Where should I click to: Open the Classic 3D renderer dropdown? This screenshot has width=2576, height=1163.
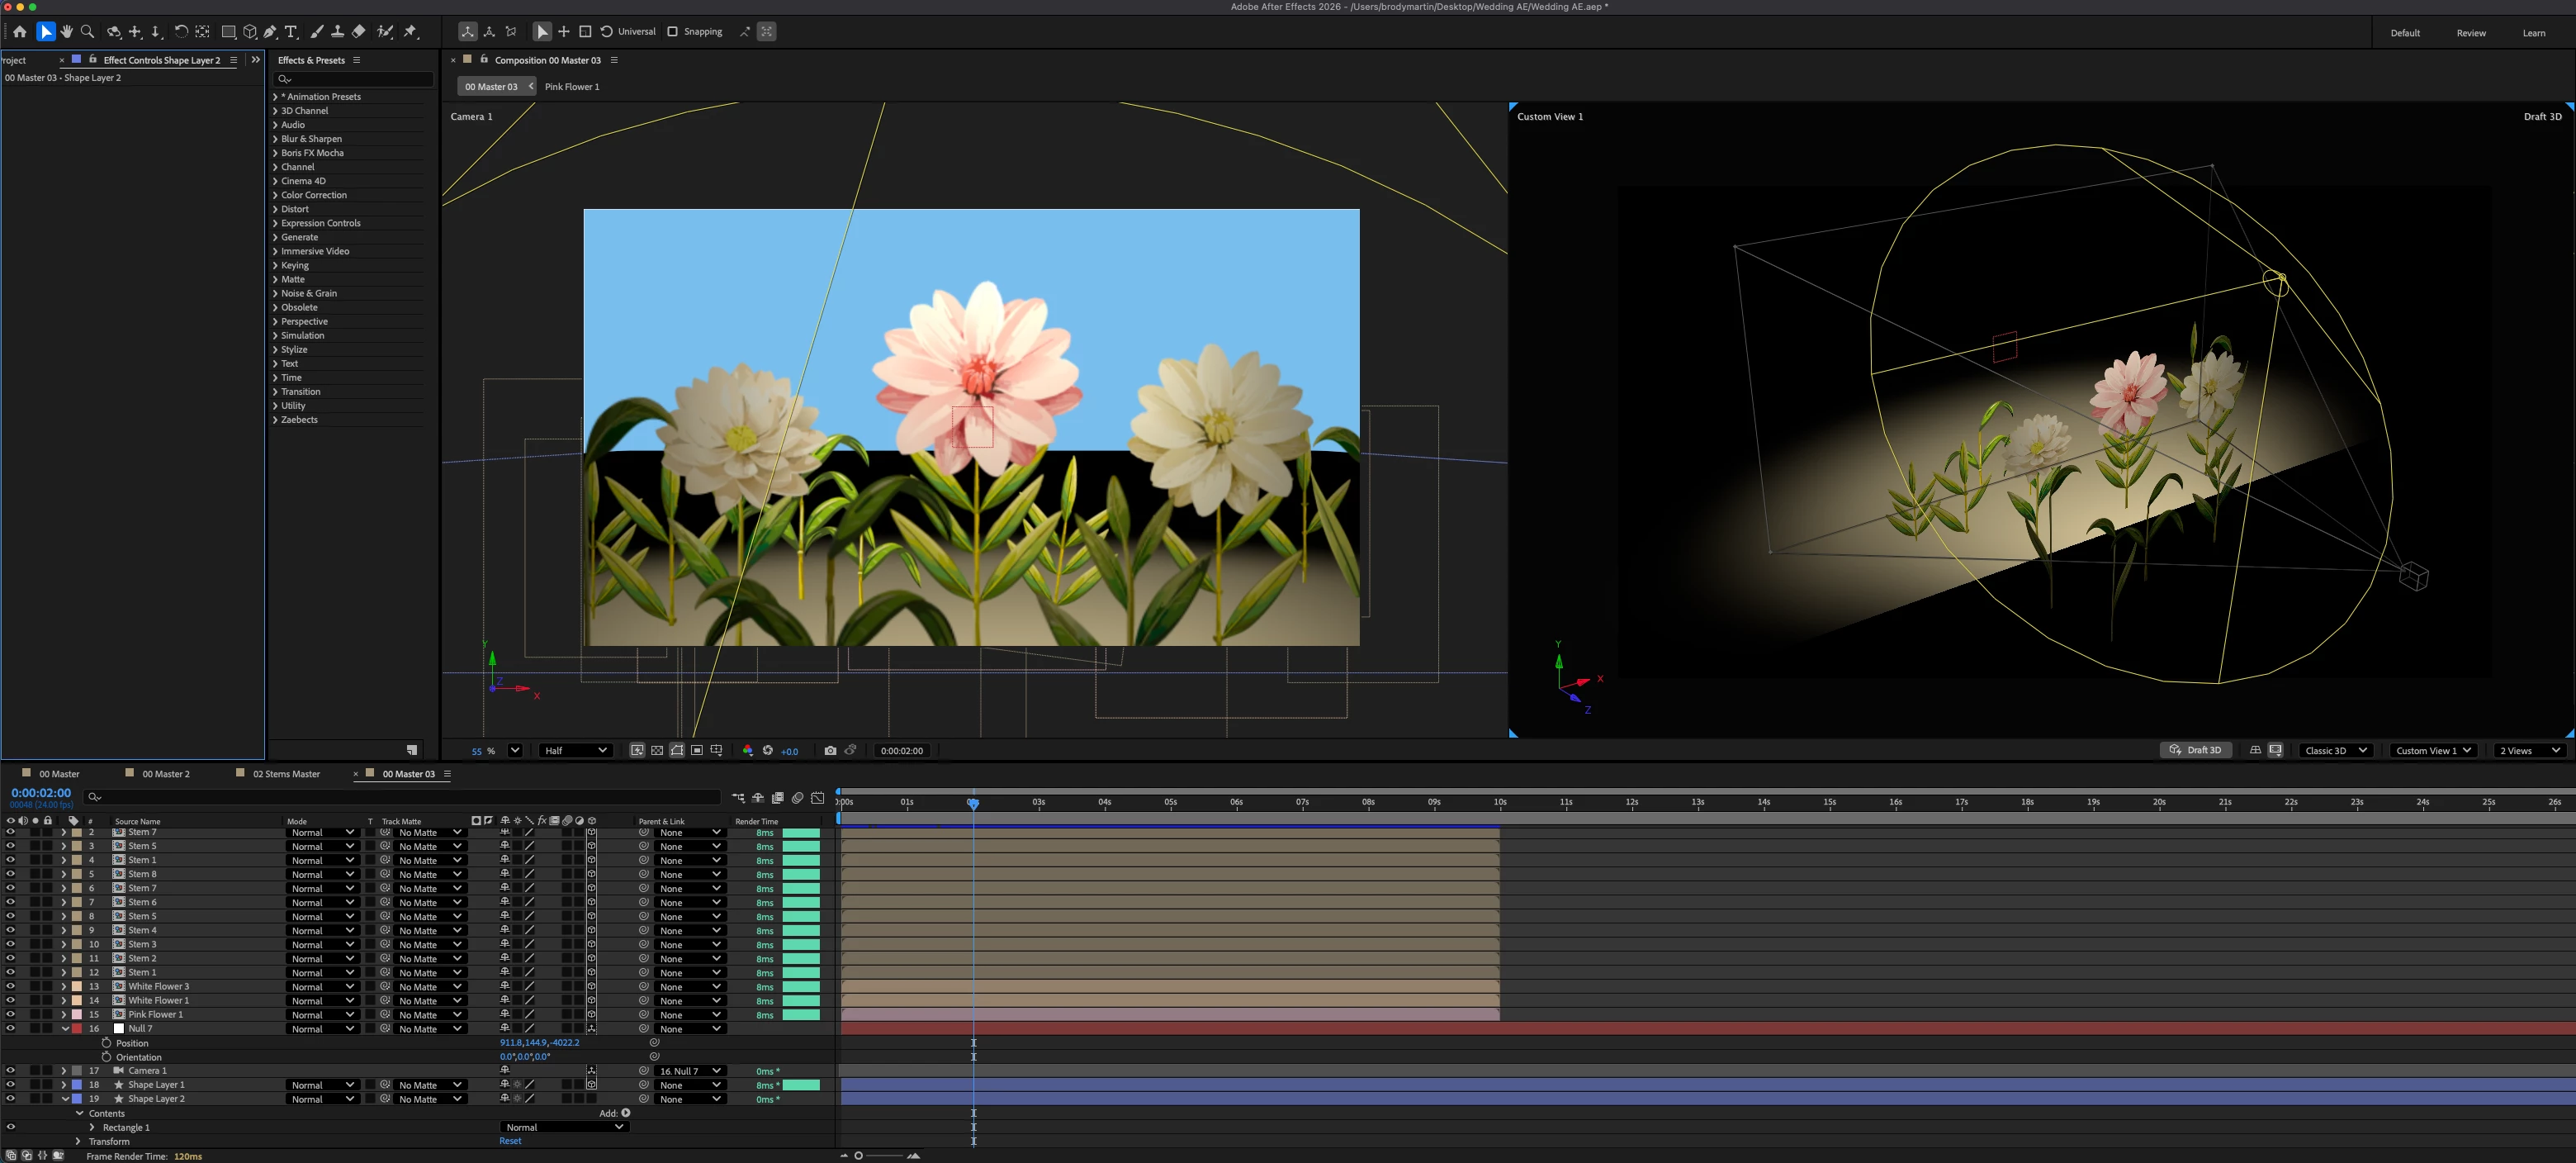point(2335,750)
